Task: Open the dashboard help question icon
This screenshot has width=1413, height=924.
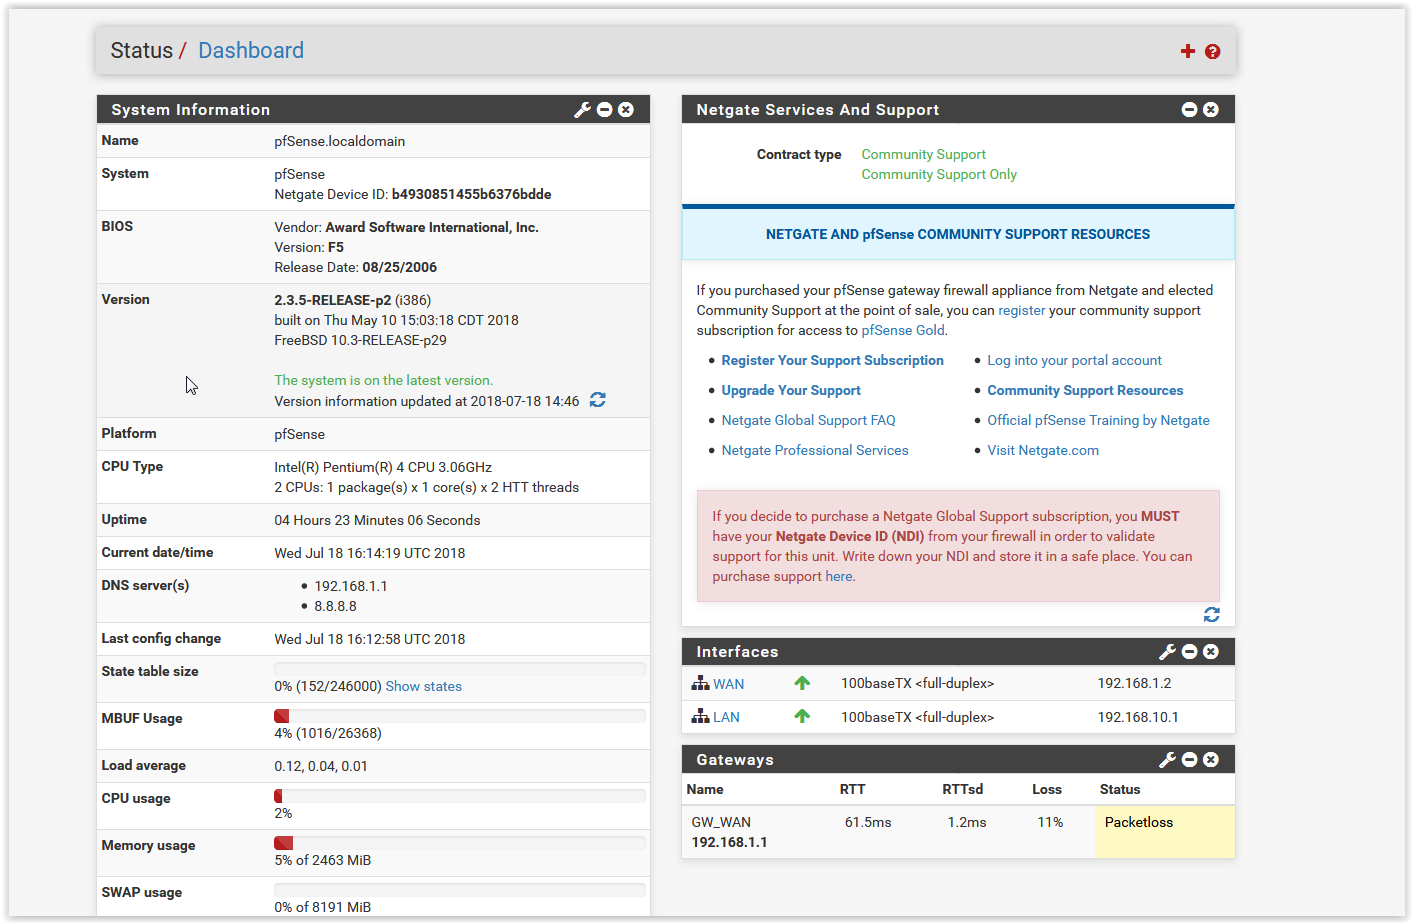Action: pyautogui.click(x=1212, y=52)
